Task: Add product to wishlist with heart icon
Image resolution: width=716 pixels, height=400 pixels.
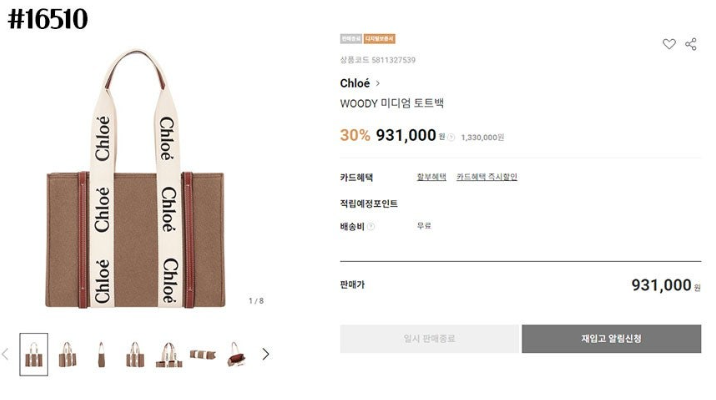Action: [x=669, y=44]
